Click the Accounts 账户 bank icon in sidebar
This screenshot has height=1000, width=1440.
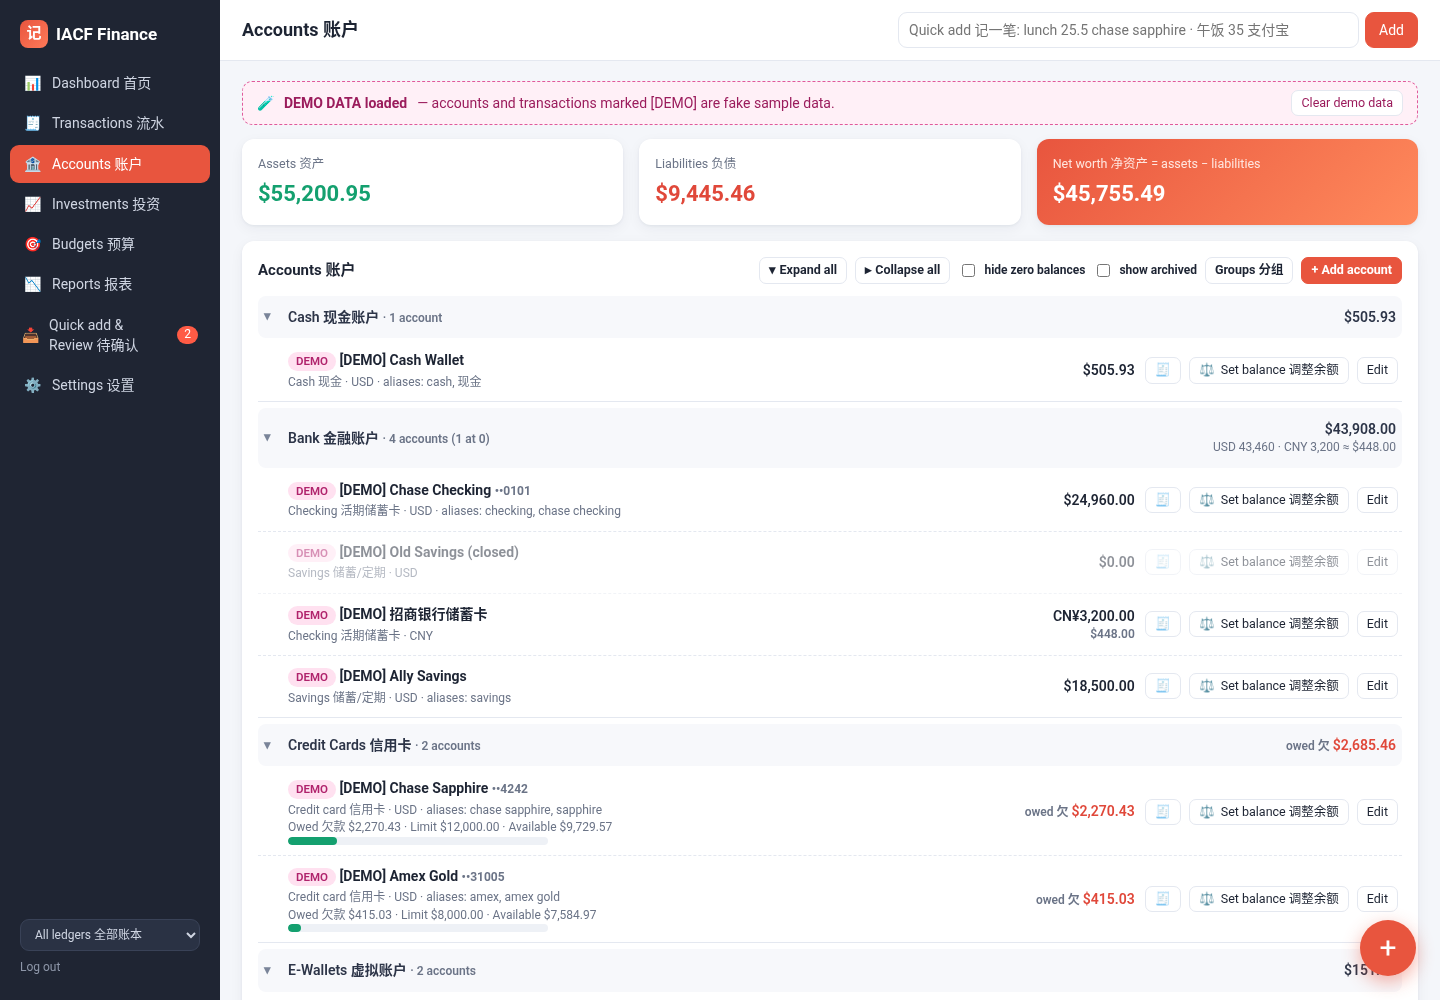(x=33, y=164)
